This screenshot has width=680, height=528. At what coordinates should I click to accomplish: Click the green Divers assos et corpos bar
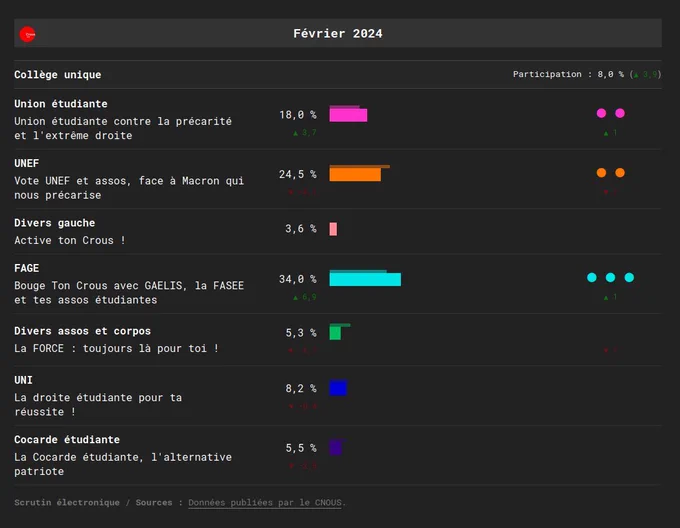tap(335, 333)
